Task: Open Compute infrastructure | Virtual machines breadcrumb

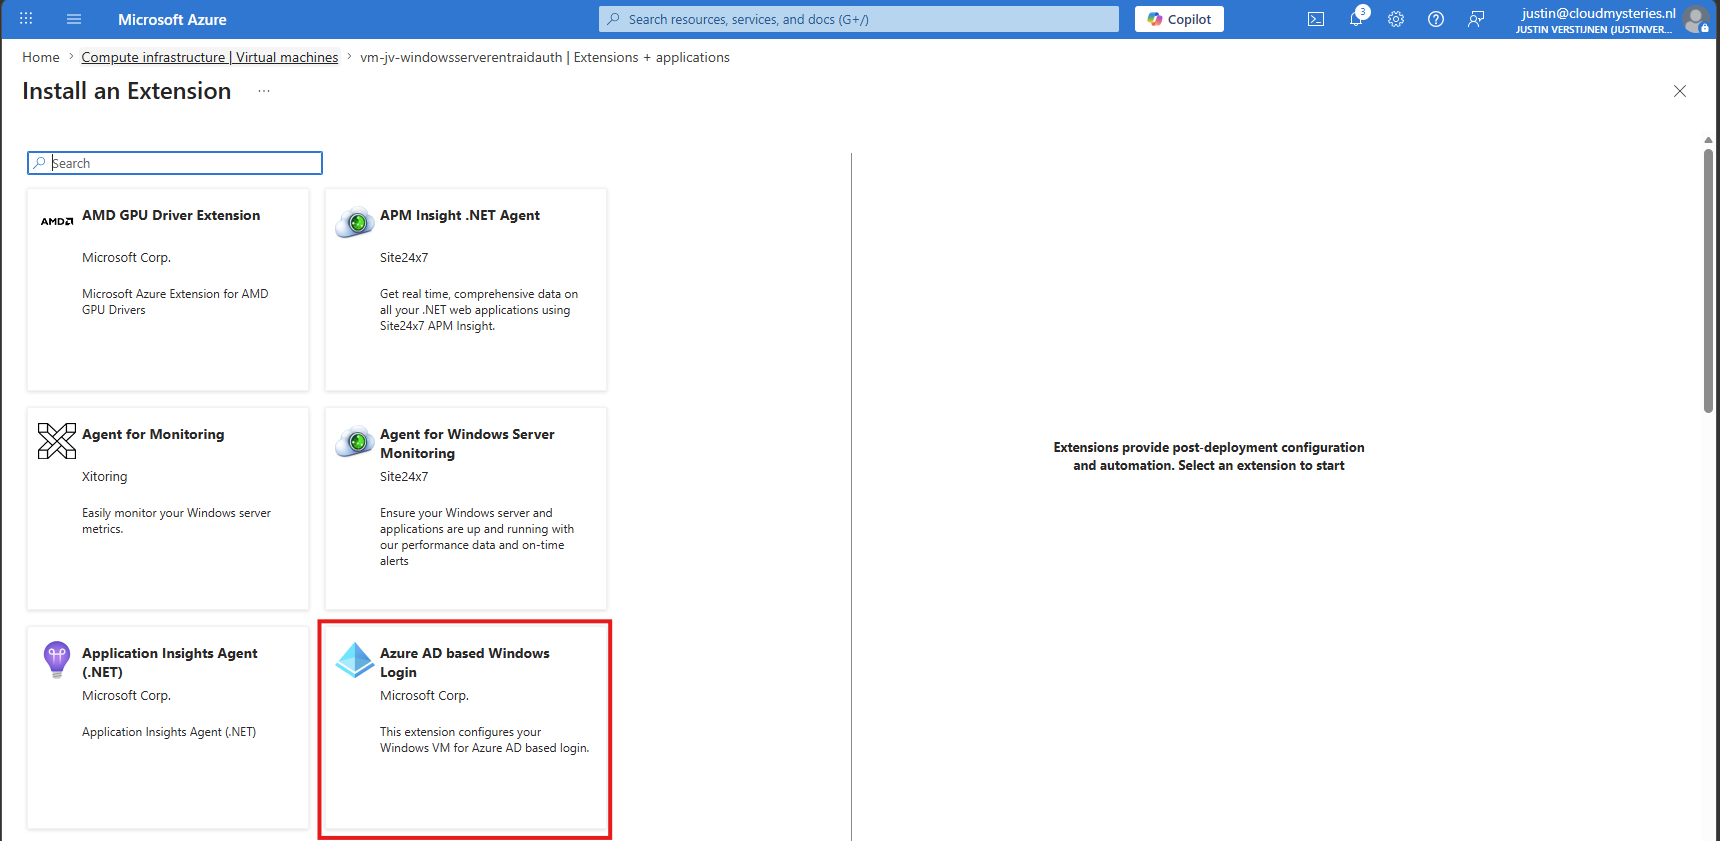Action: pos(210,57)
